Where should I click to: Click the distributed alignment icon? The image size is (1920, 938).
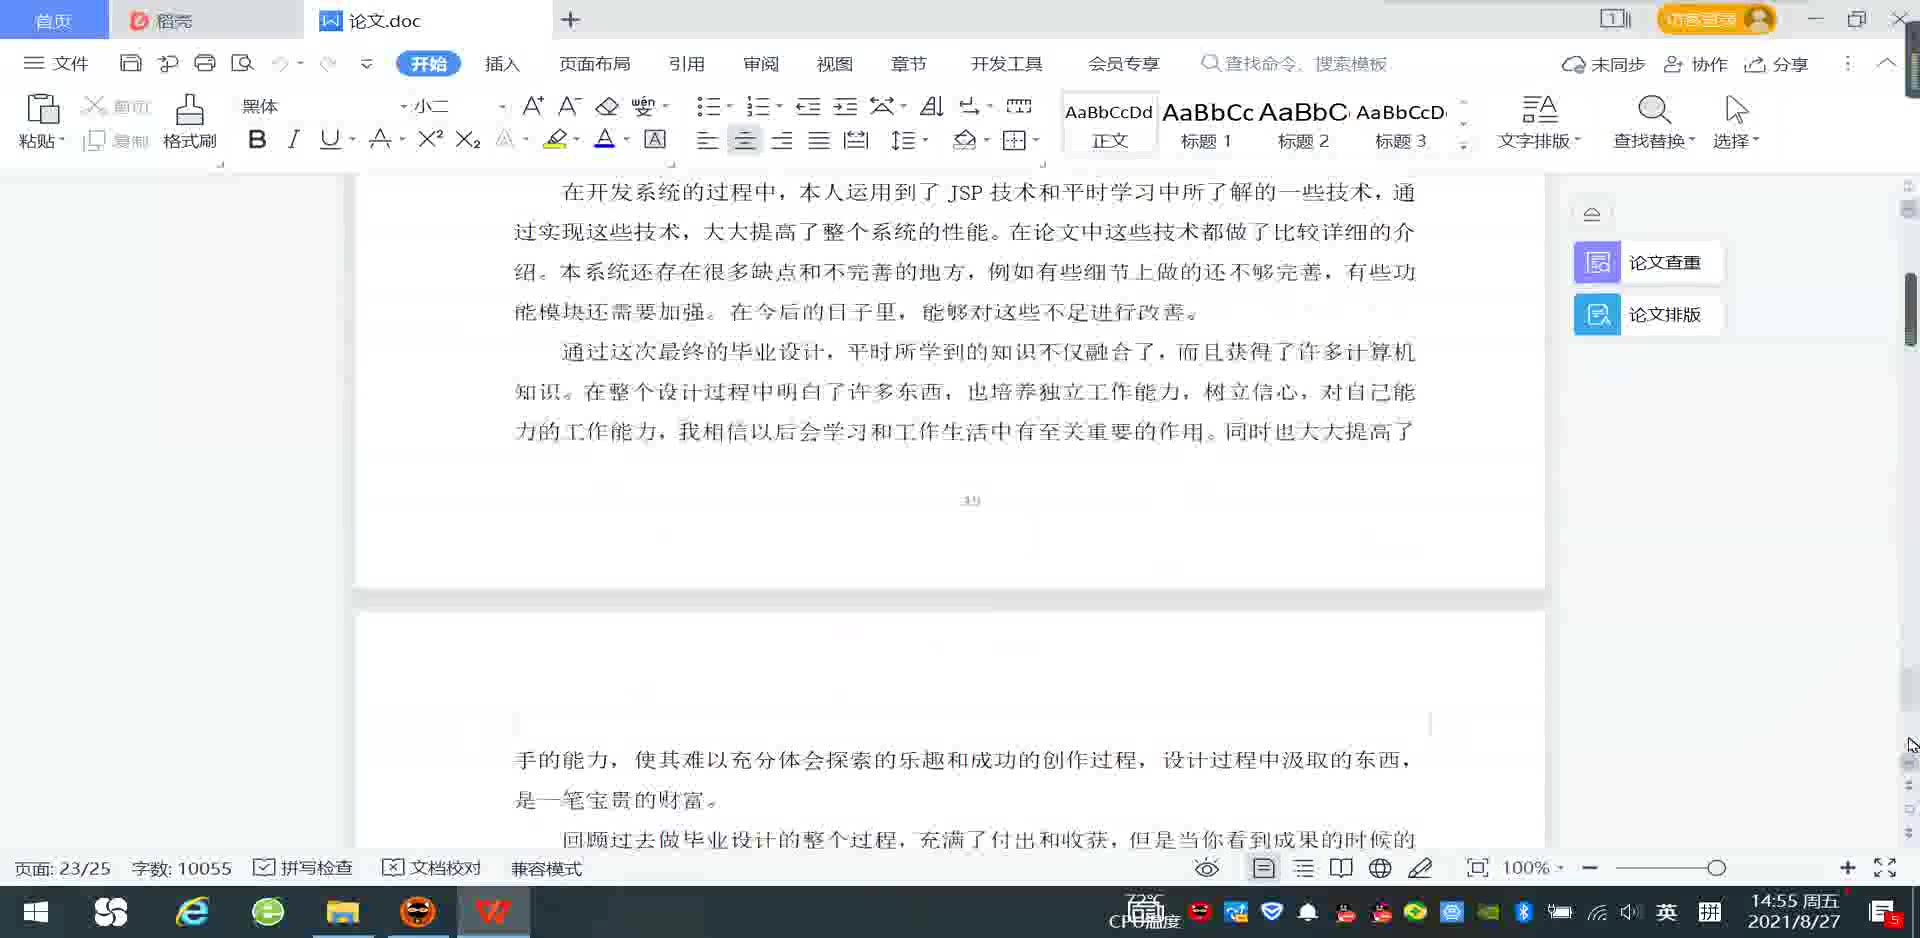[856, 140]
